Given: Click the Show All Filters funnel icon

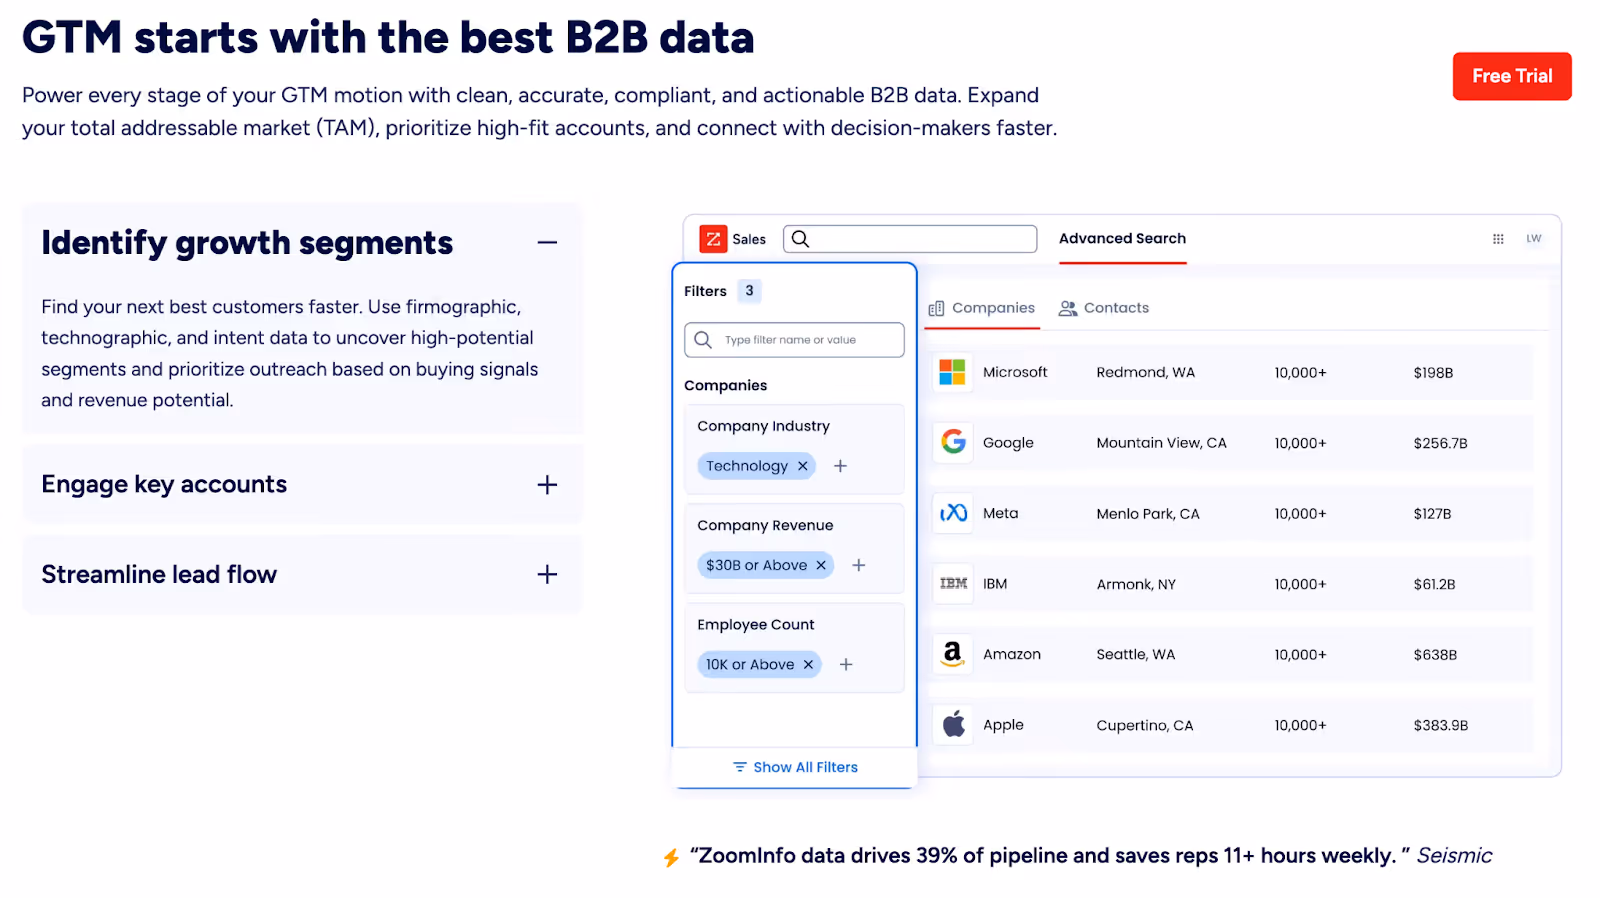Looking at the screenshot, I should pos(740,767).
